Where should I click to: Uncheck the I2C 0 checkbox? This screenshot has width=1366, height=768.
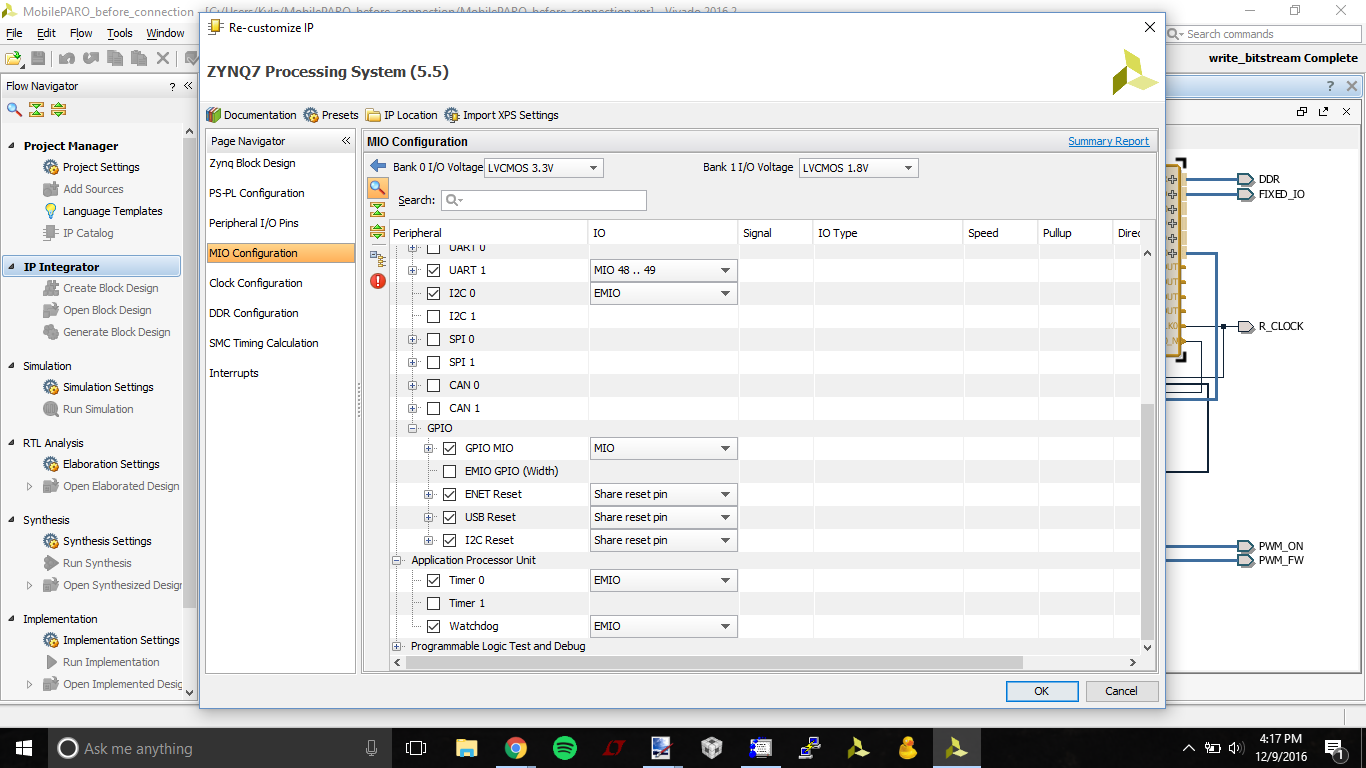tap(434, 293)
